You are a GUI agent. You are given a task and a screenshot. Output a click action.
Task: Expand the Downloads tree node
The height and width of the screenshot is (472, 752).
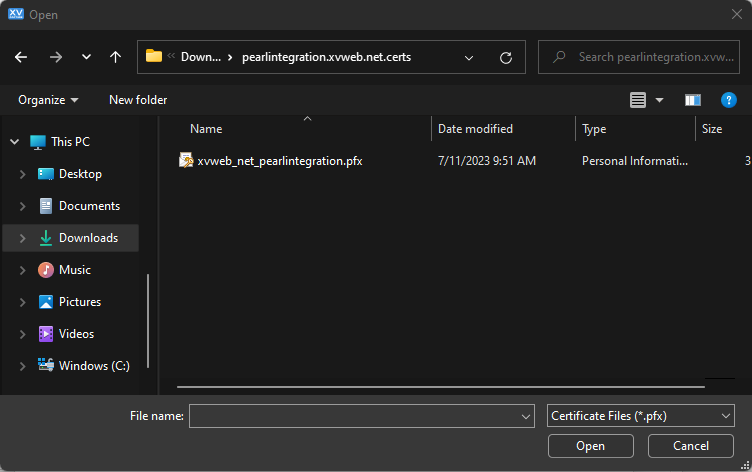click(x=22, y=238)
